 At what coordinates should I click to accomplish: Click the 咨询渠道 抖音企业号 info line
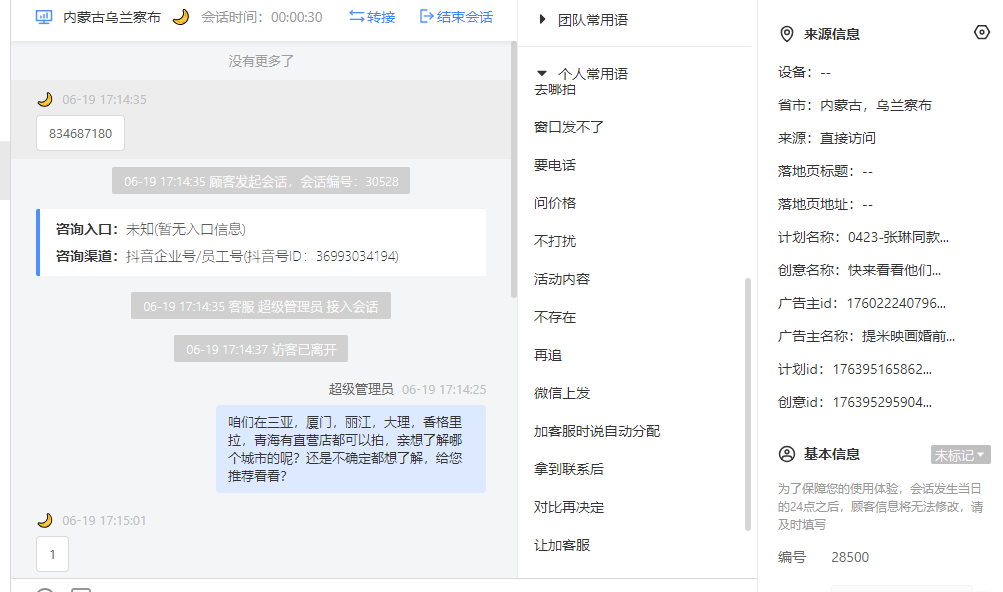pos(227,256)
